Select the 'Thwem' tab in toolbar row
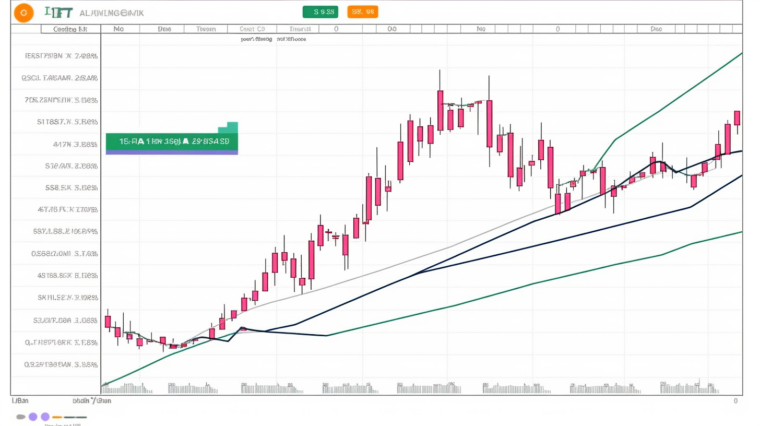The image size is (760, 426). click(206, 30)
